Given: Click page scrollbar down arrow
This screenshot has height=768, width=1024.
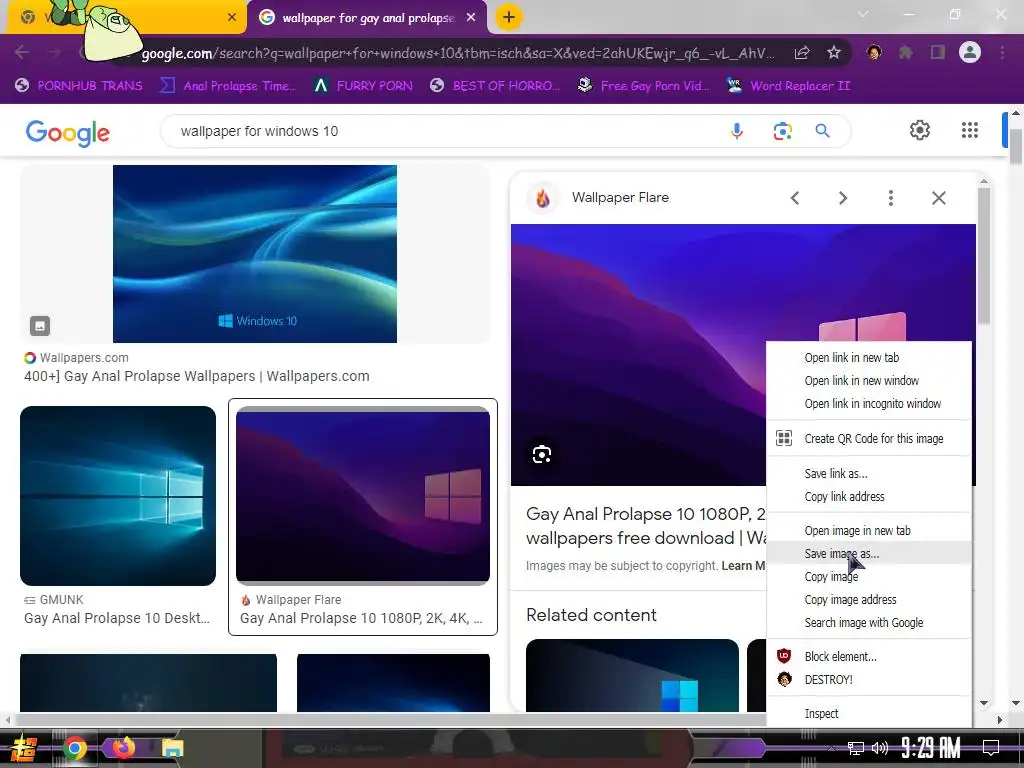Looking at the screenshot, I should pyautogui.click(x=1016, y=703).
